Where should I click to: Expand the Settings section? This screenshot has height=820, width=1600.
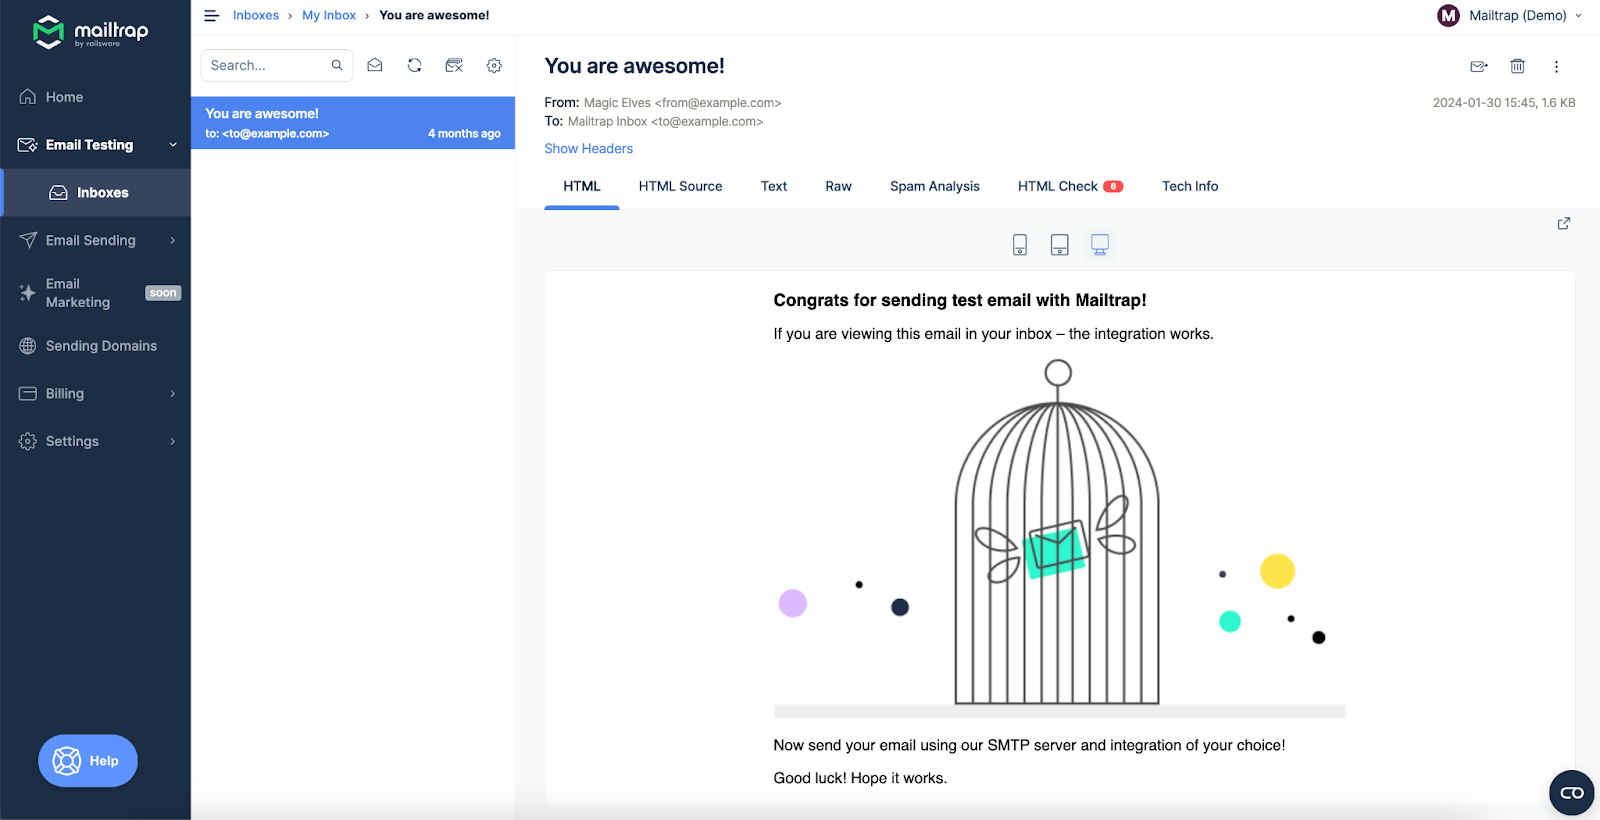point(173,441)
